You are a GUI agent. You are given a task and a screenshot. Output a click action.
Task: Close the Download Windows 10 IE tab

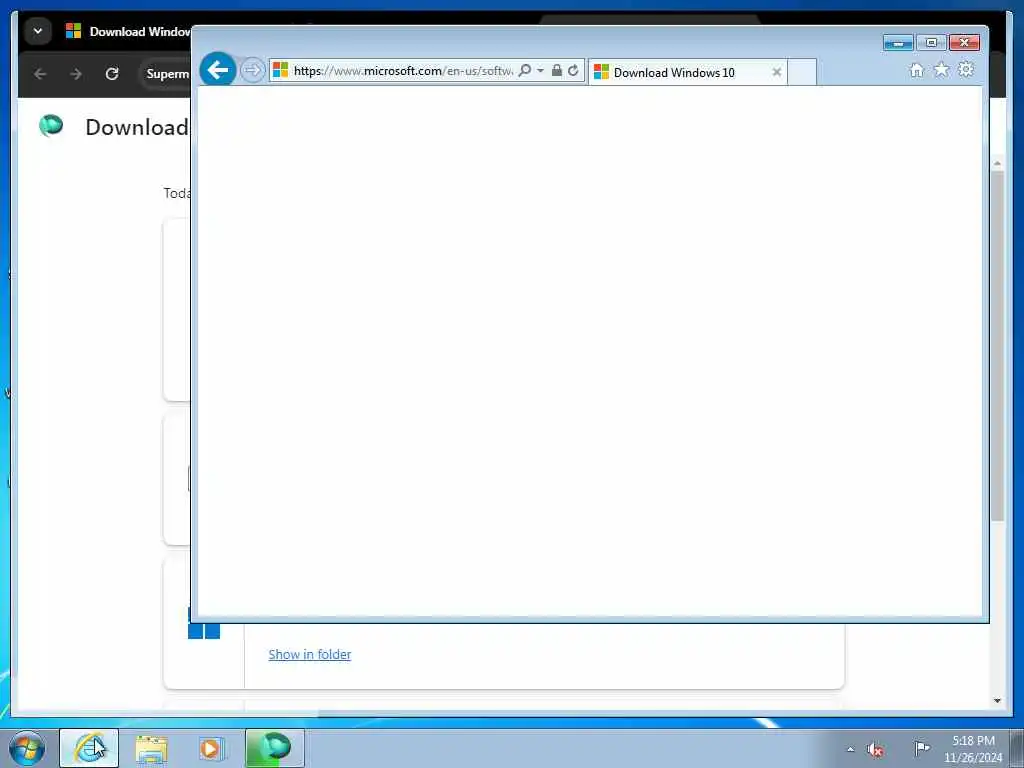(776, 72)
